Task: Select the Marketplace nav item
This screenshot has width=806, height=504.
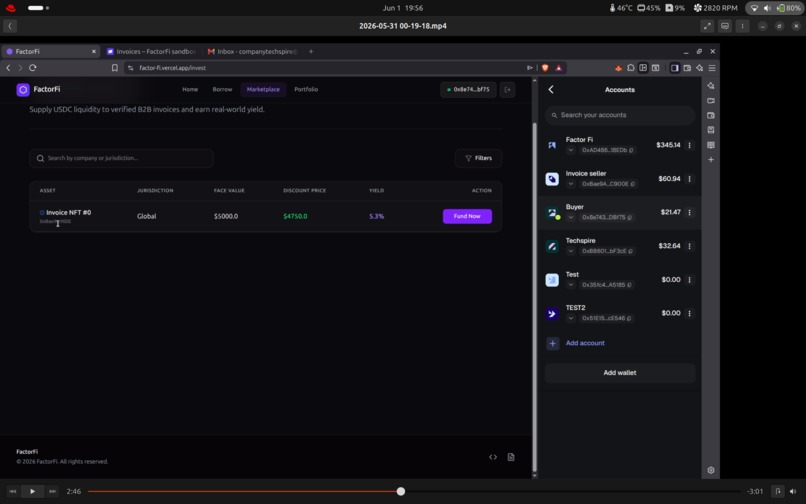Action: 263,89
